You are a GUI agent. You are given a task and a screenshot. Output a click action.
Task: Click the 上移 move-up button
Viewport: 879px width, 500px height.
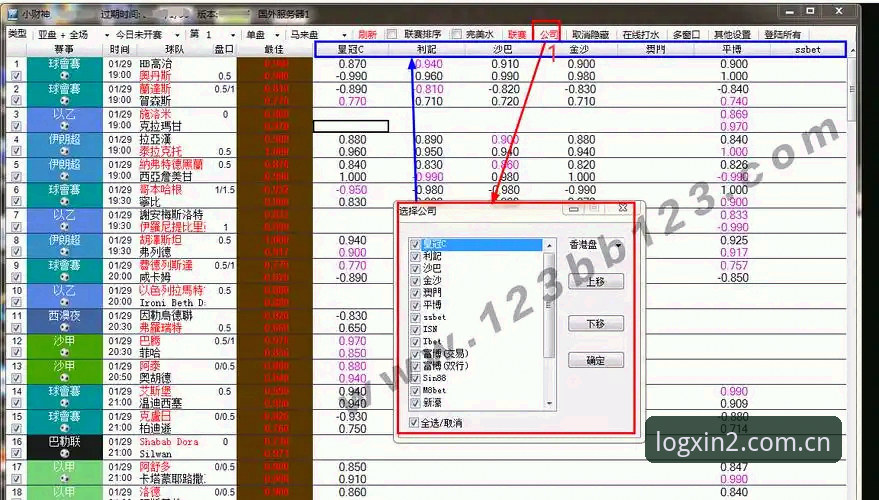[x=596, y=281]
